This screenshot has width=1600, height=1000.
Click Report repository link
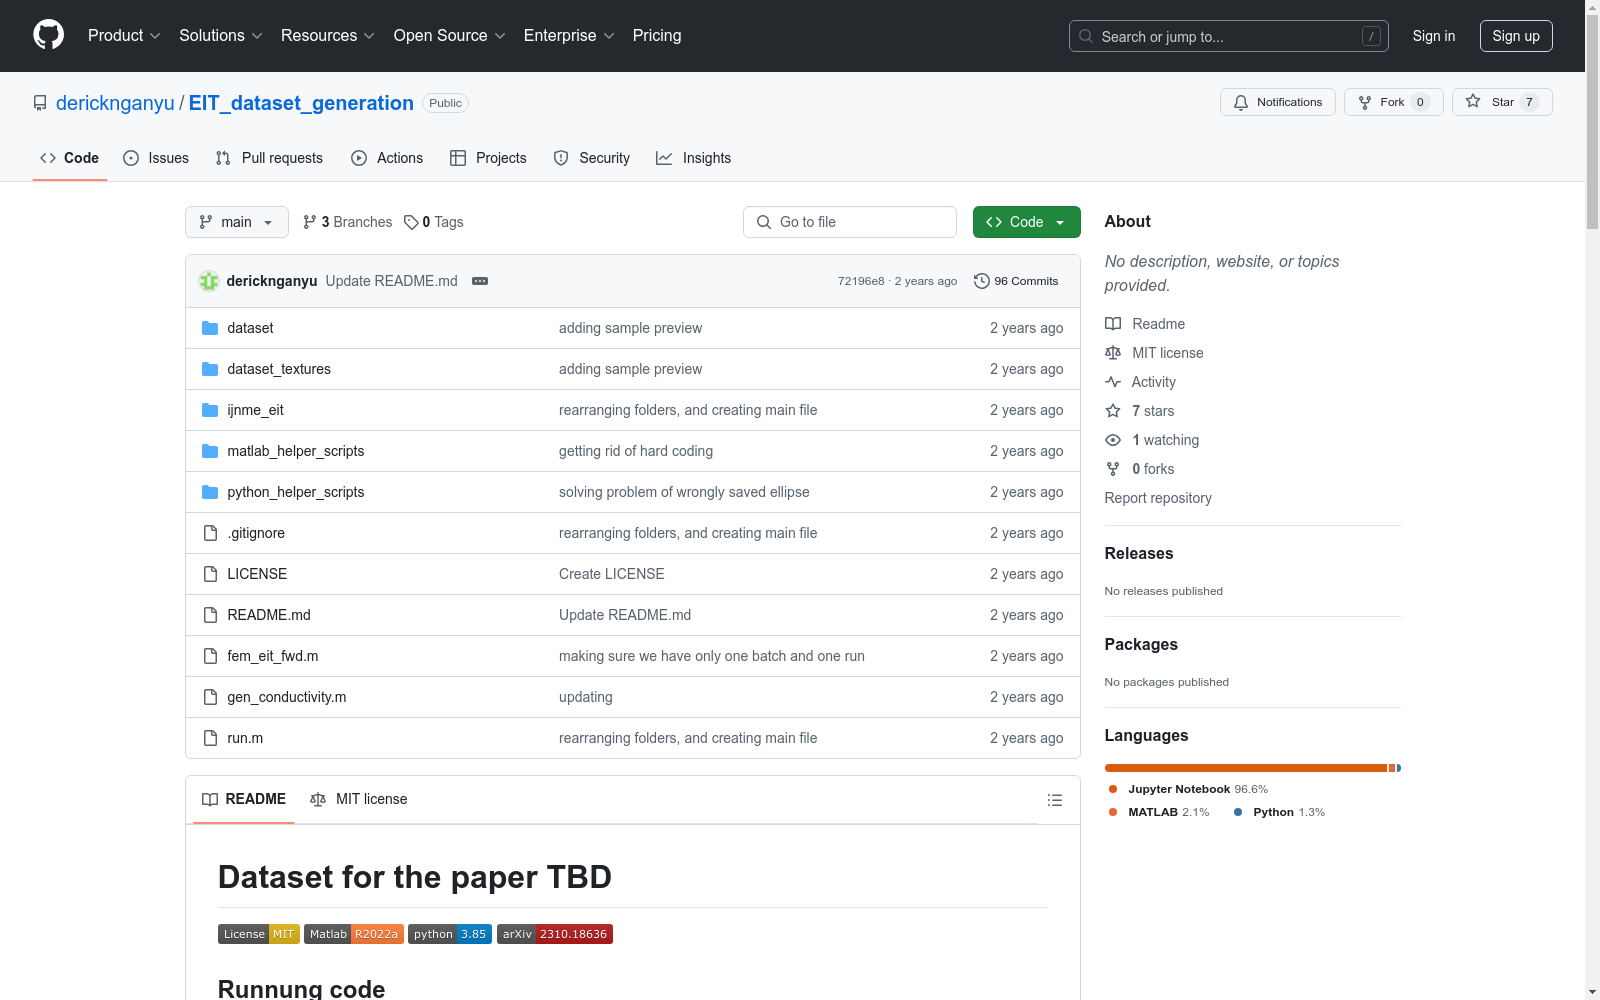click(x=1158, y=498)
